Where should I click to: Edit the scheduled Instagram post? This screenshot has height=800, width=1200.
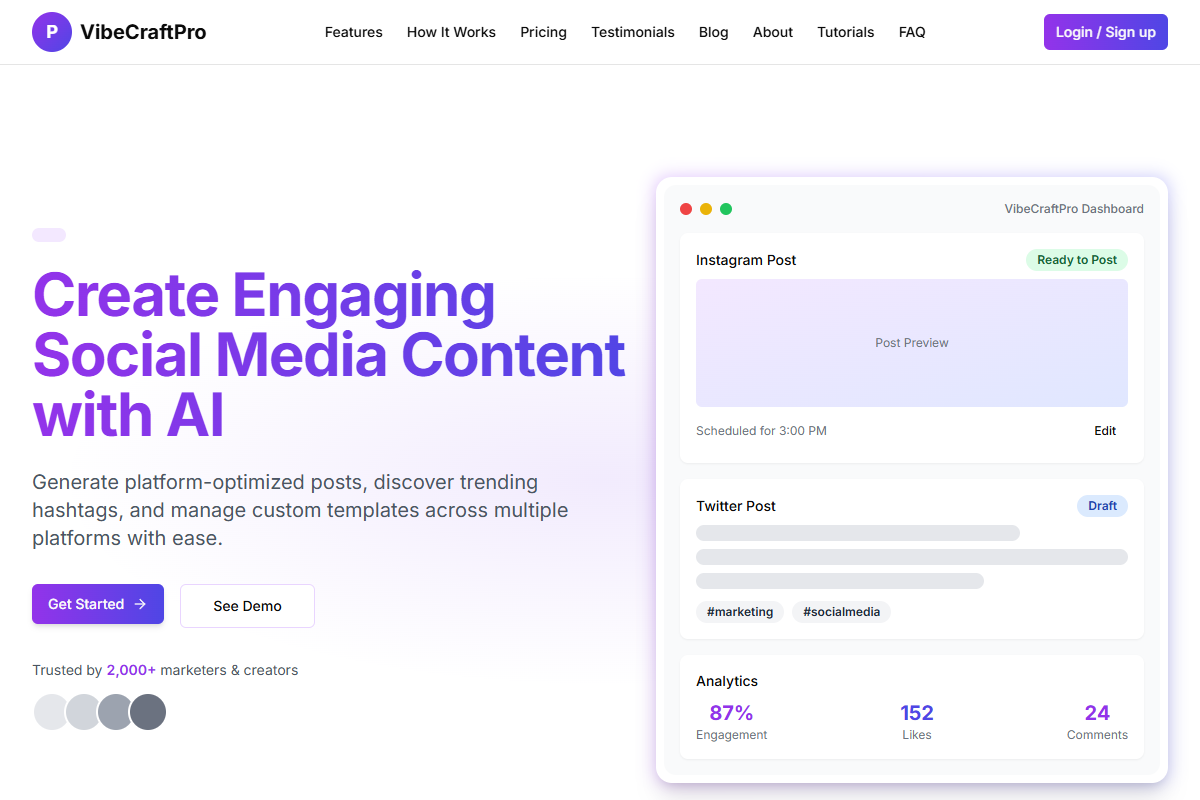(x=1104, y=431)
